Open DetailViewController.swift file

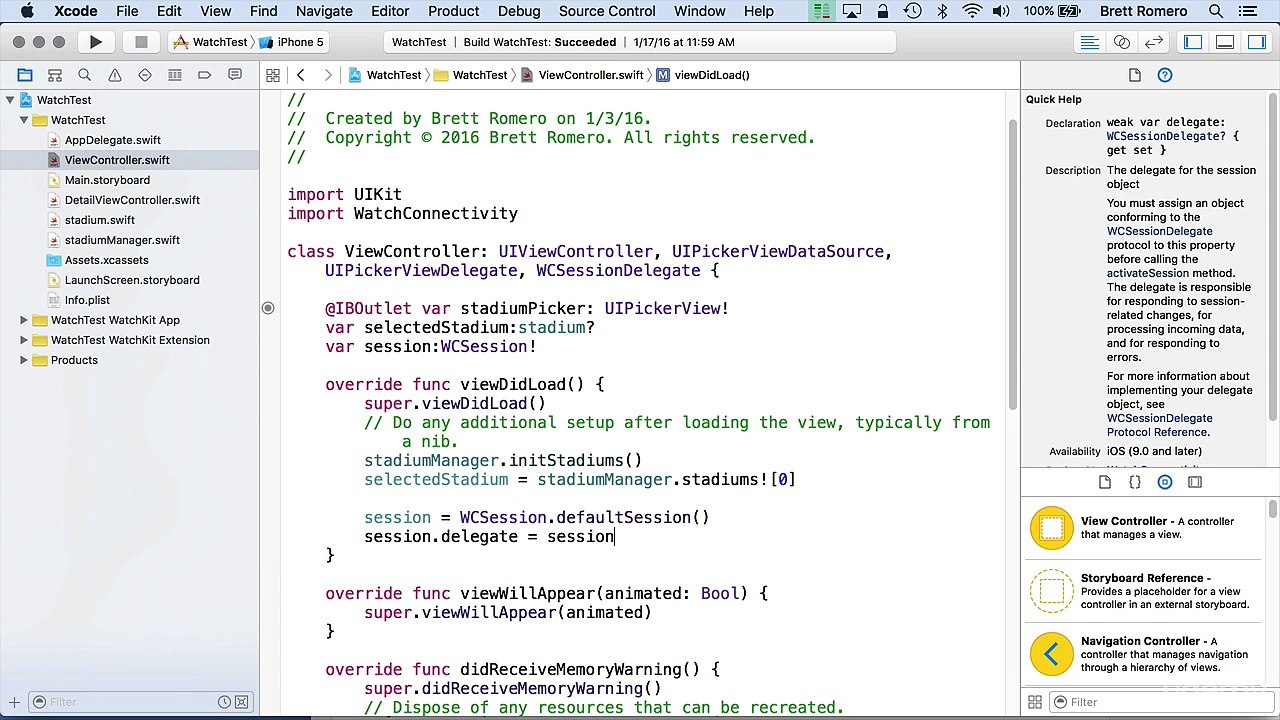(132, 200)
